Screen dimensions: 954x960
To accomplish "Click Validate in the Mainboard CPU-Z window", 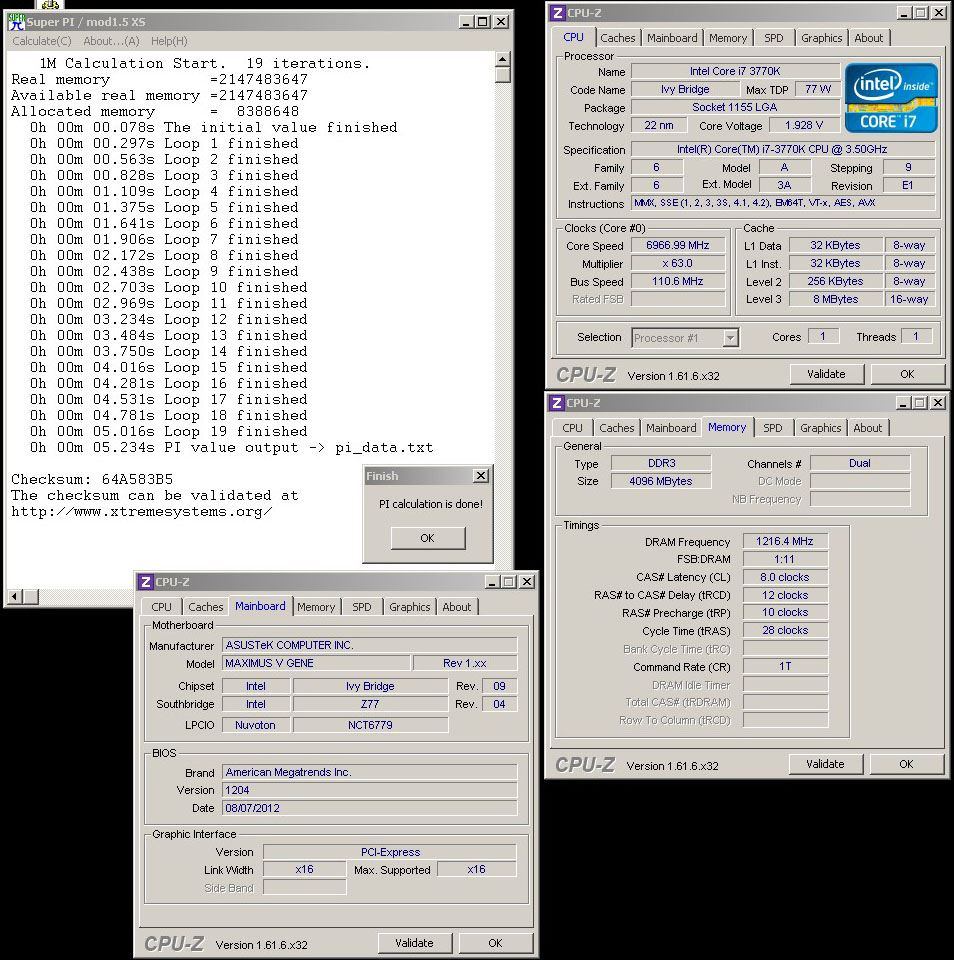I will click(414, 943).
